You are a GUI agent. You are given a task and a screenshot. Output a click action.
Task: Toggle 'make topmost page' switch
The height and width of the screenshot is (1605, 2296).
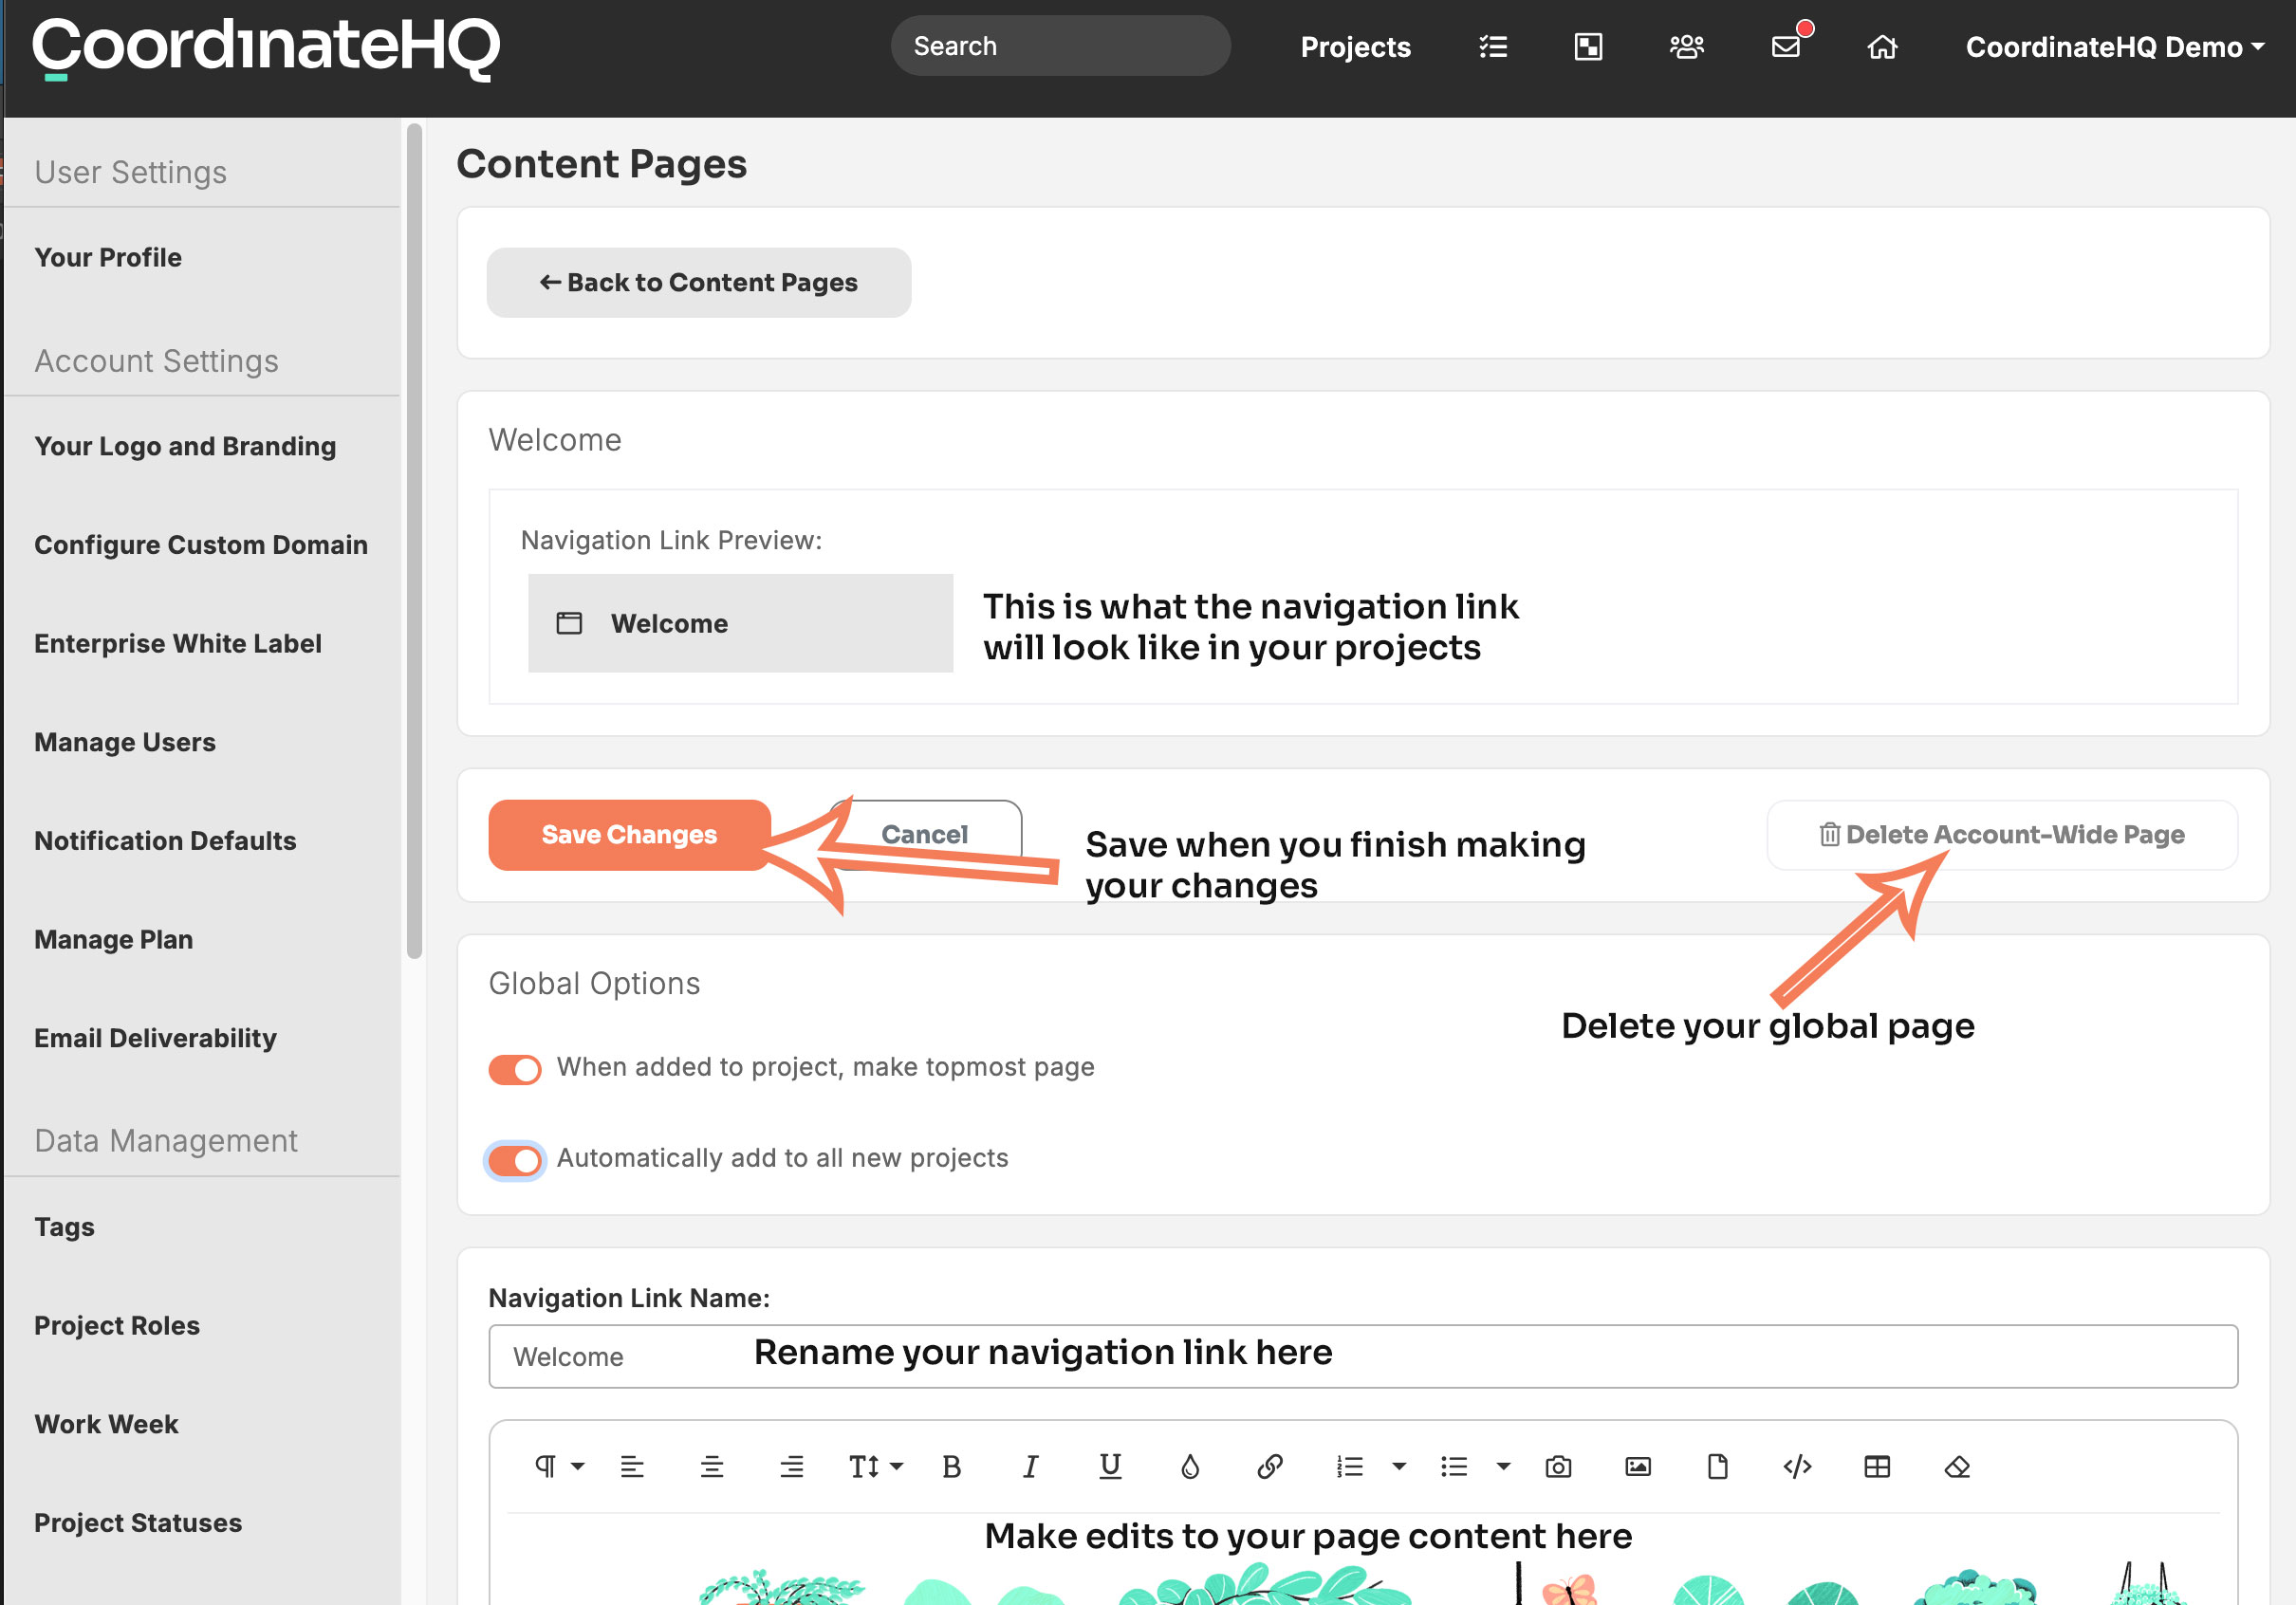point(515,1069)
